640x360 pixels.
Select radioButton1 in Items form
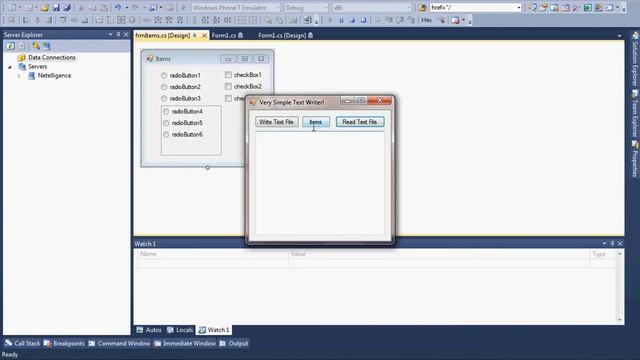coord(181,76)
